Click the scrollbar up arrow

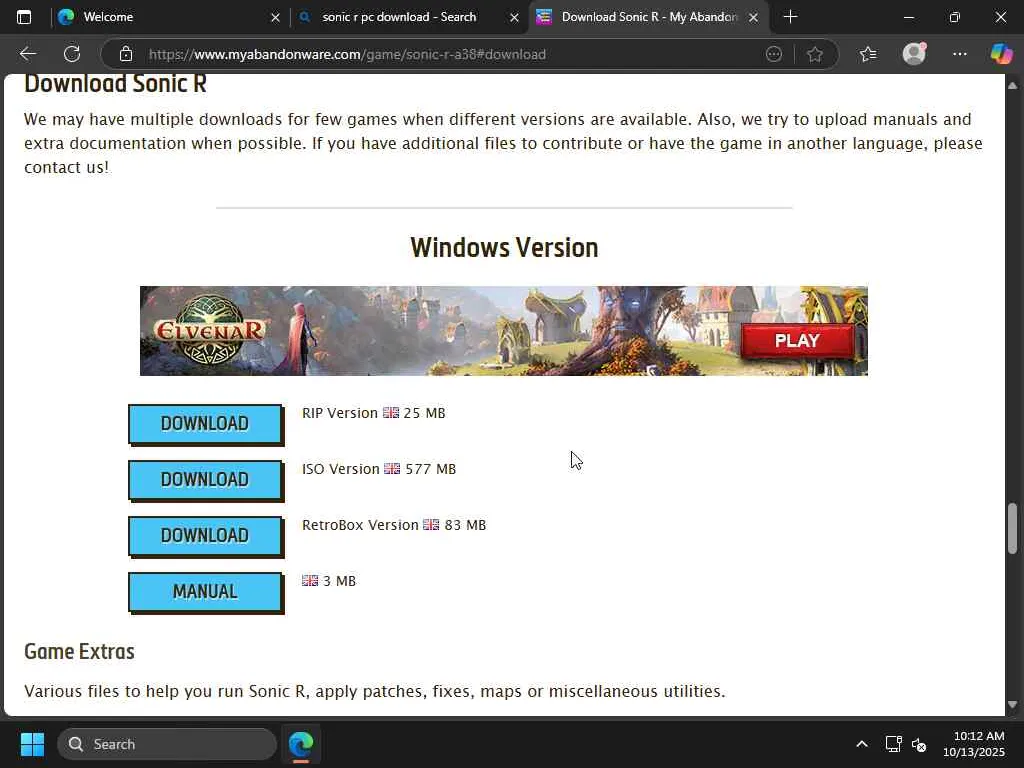1013,86
